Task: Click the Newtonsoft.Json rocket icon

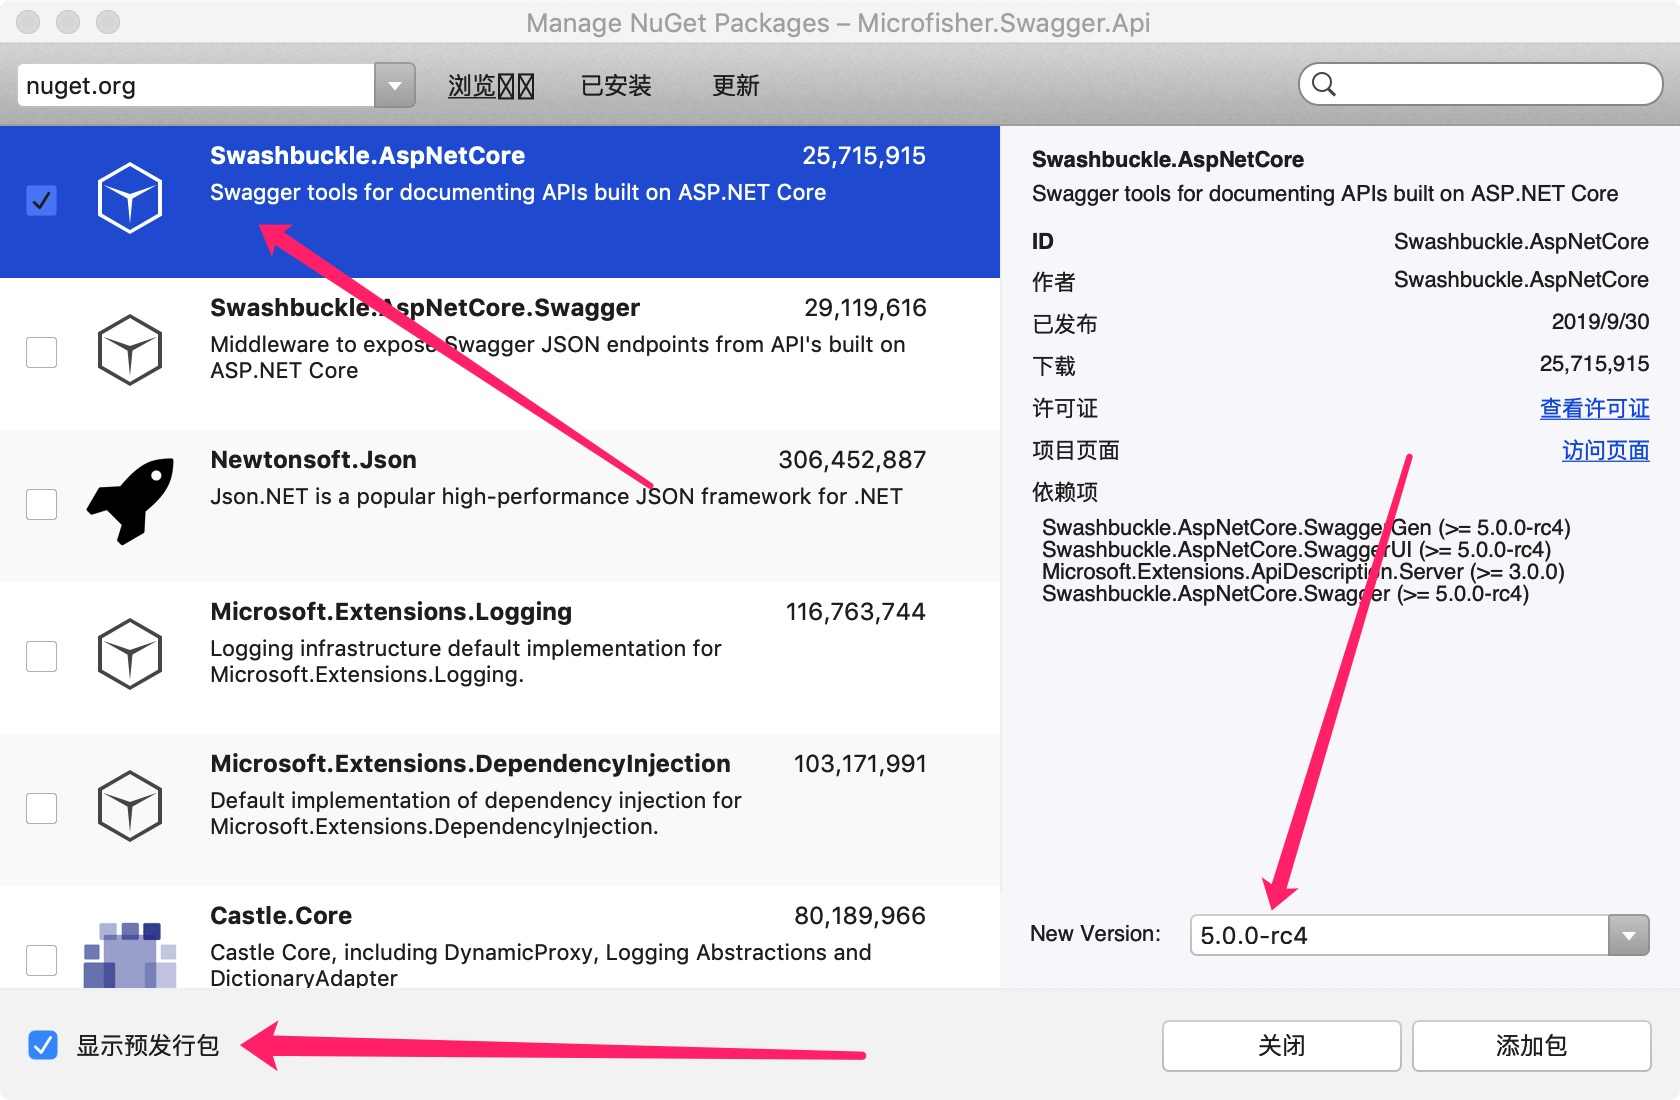Action: pos(131,501)
